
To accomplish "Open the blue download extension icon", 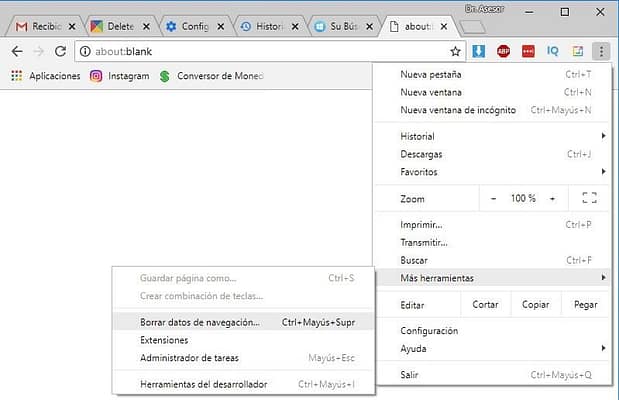I will click(478, 51).
